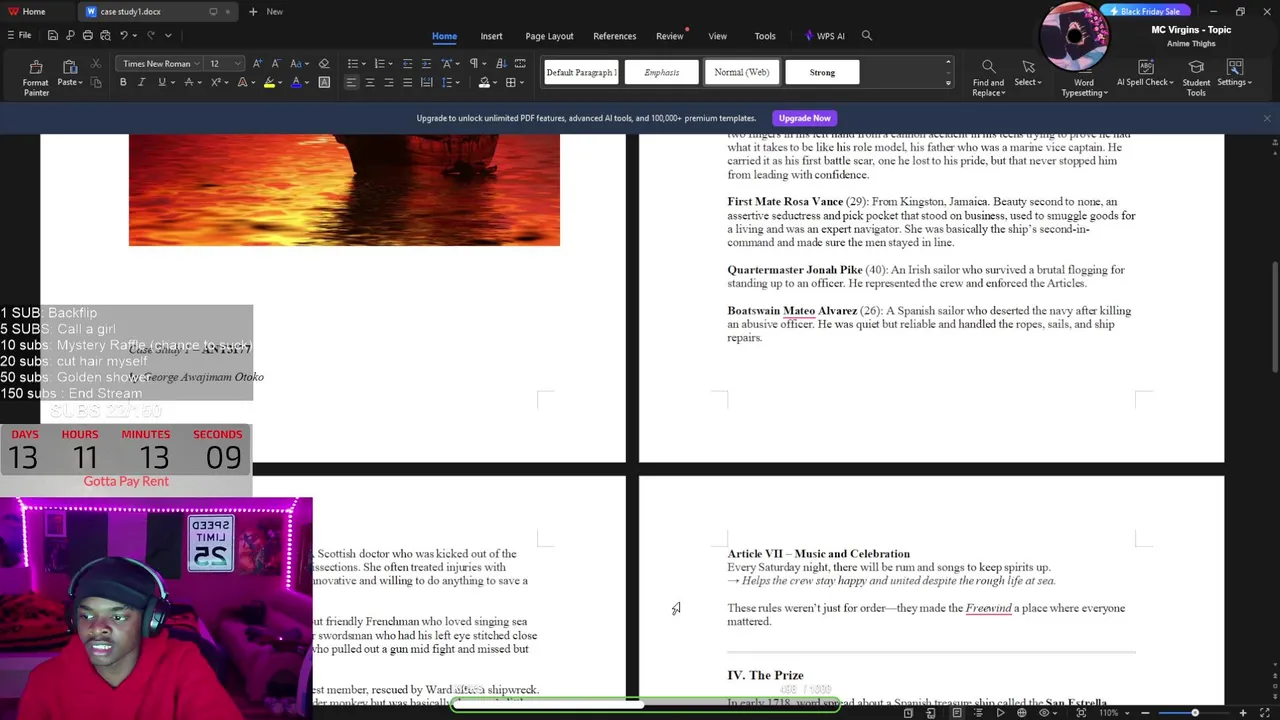Toggle italic formatting

click(x=142, y=82)
